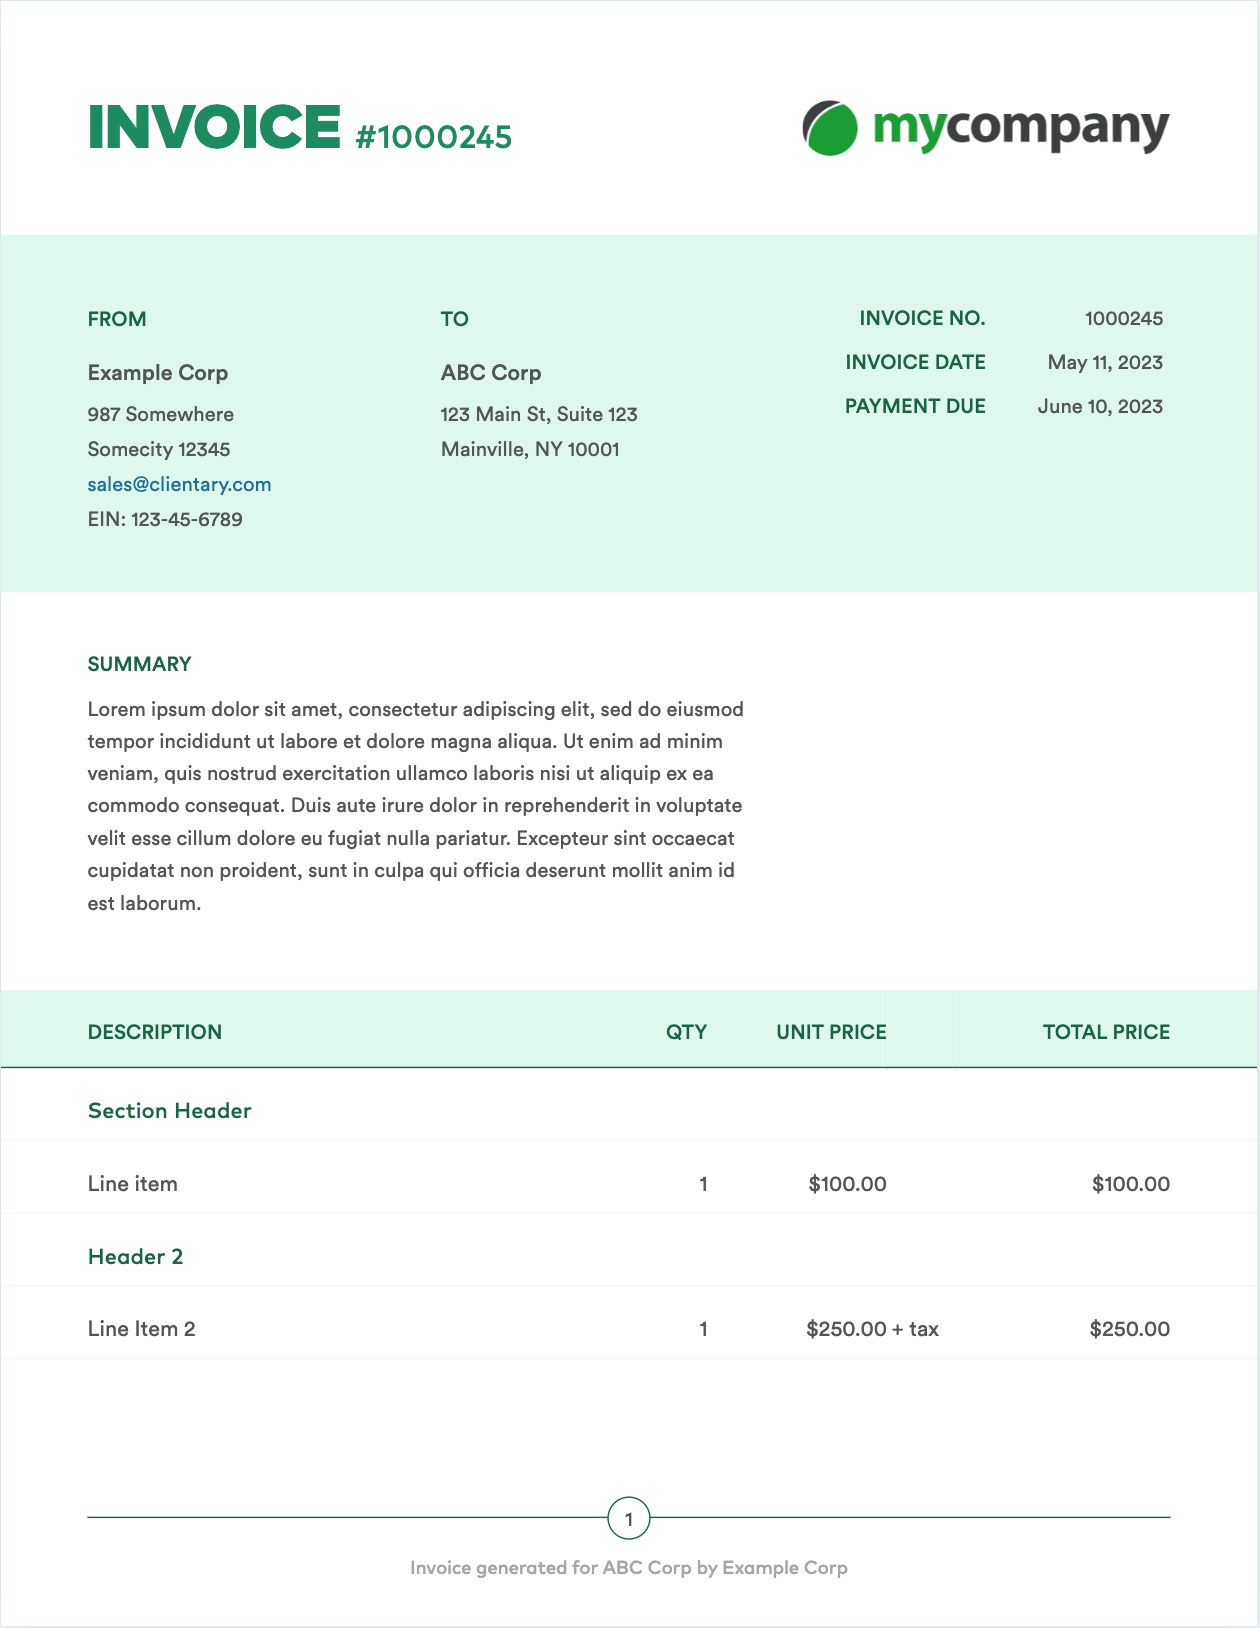Click the Line item description
This screenshot has height=1628, width=1260.
pyautogui.click(x=133, y=1184)
